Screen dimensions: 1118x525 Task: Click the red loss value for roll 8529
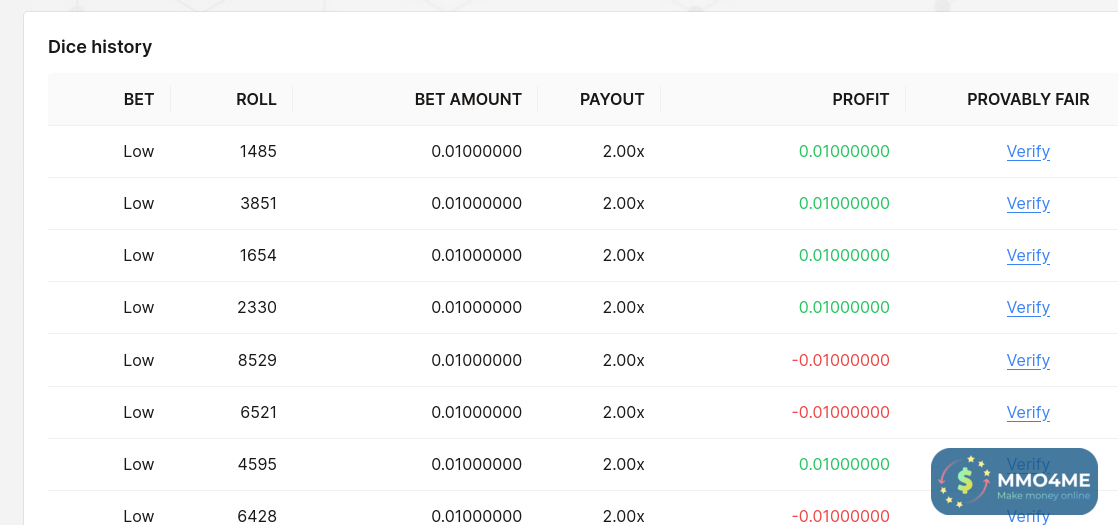841,360
